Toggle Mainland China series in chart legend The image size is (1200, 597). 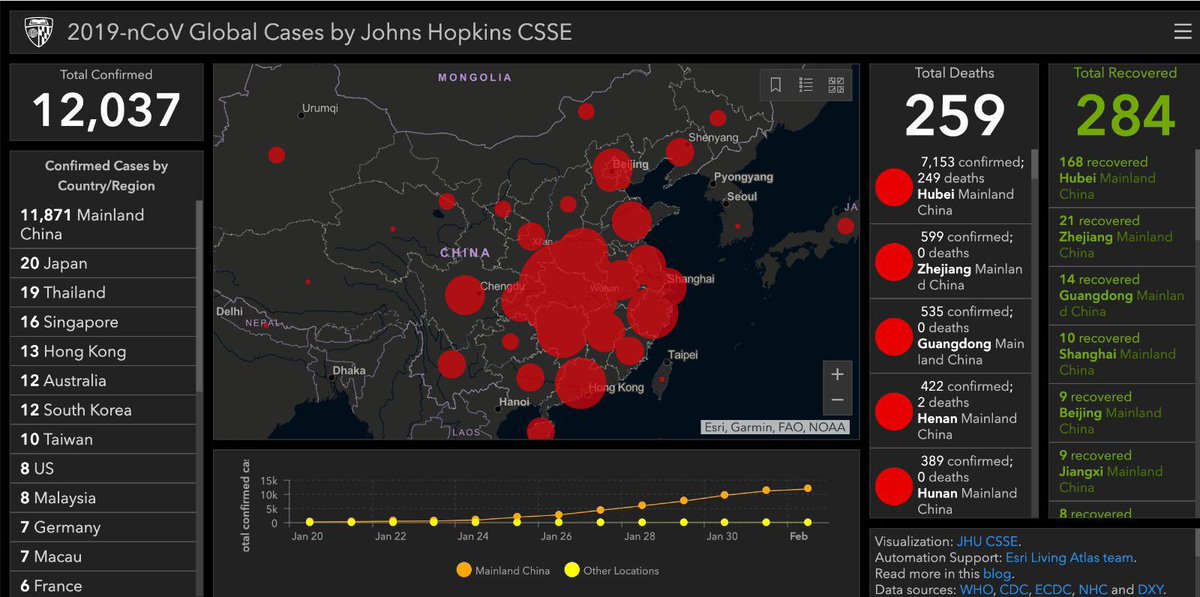tap(502, 571)
